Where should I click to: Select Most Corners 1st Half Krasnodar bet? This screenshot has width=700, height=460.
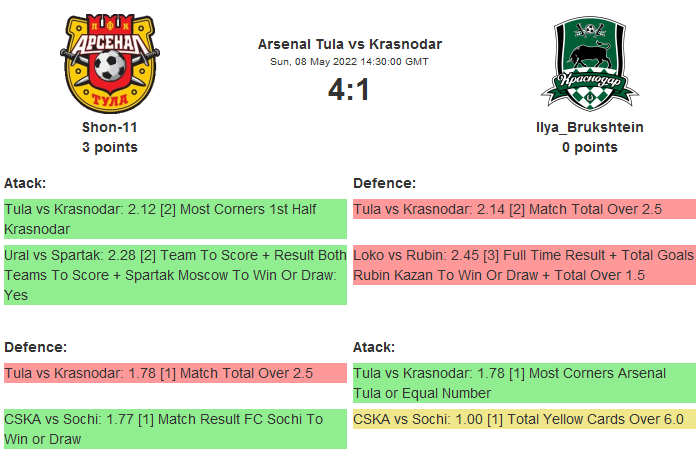[174, 218]
